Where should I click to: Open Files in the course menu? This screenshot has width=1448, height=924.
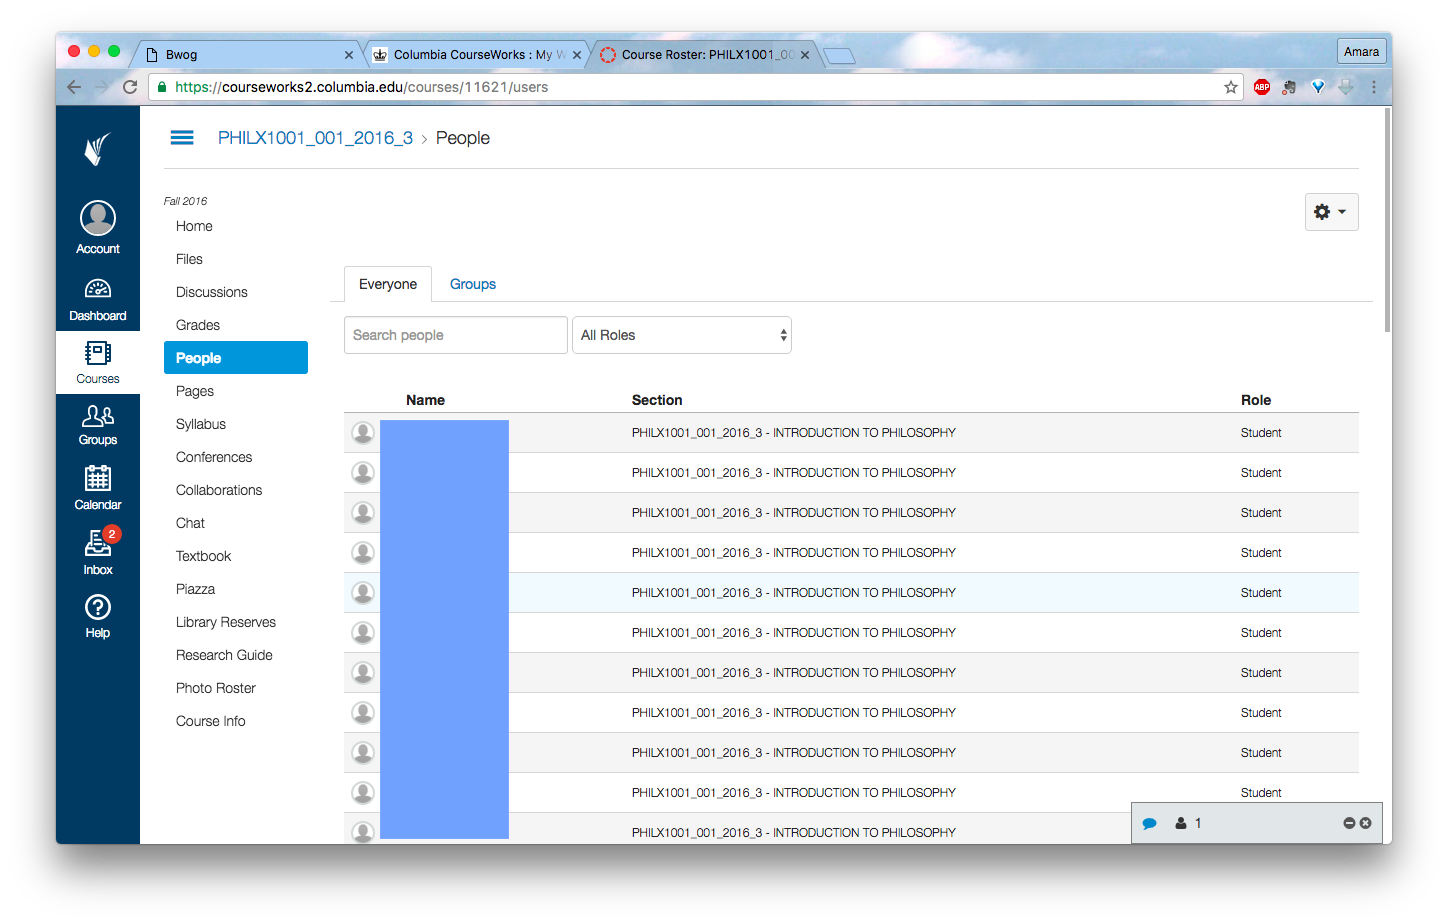coord(189,259)
